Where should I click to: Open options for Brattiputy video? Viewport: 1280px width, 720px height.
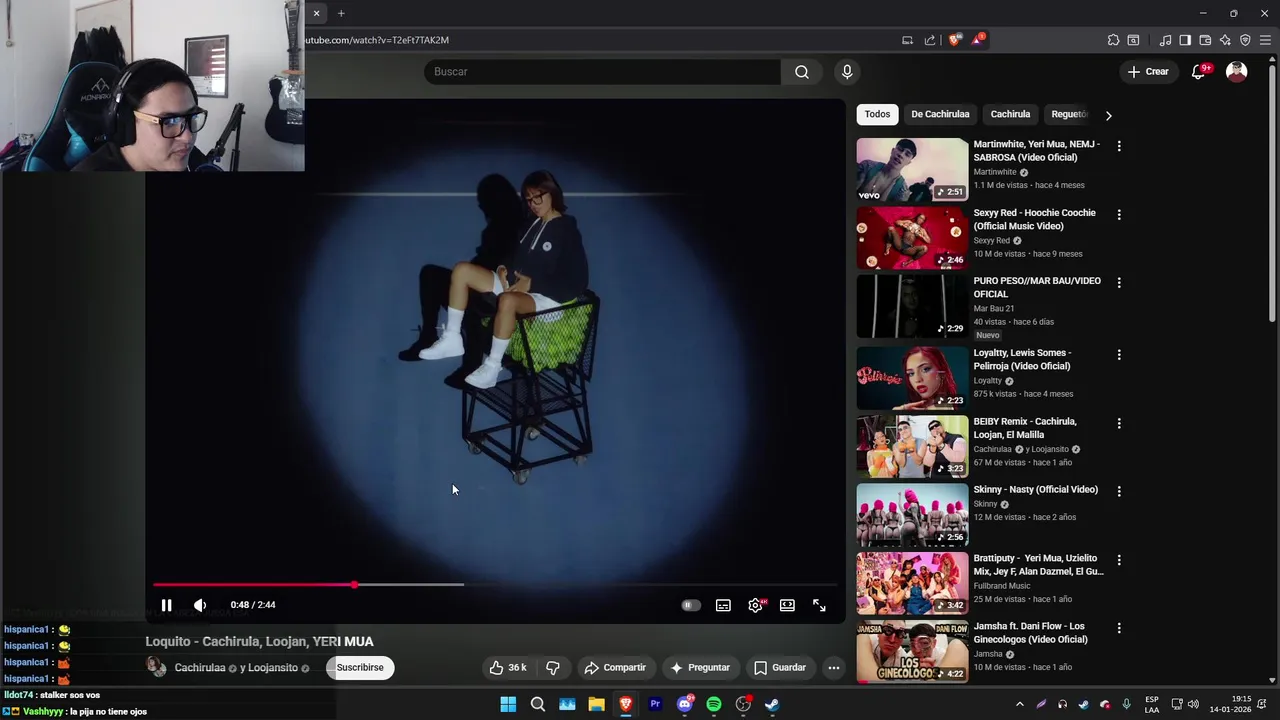point(1119,560)
